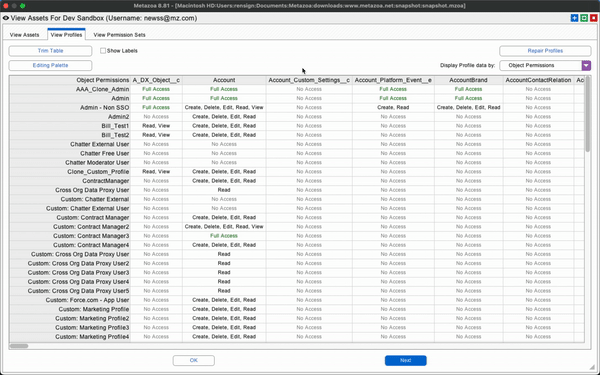Image resolution: width=600 pixels, height=375 pixels.
Task: Select the Custom: Chatter External row header
Action: point(70,199)
